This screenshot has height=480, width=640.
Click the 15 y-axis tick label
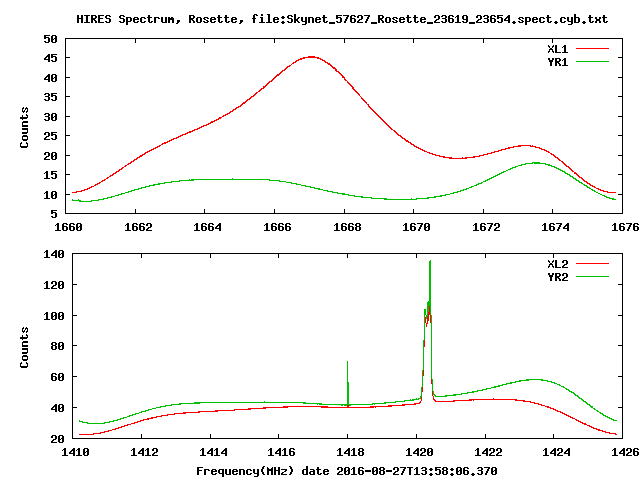click(50, 175)
